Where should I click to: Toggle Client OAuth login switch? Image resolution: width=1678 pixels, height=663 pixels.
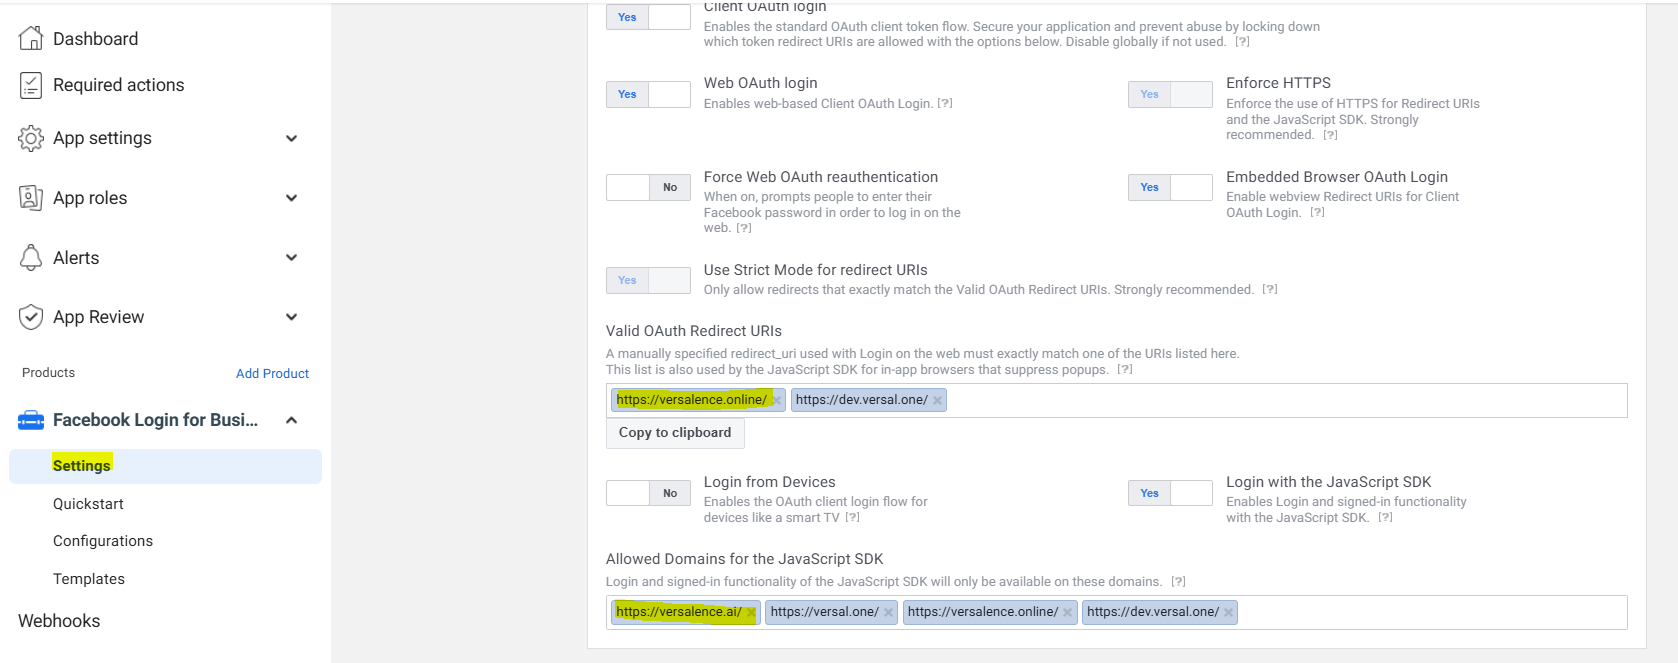pos(648,17)
